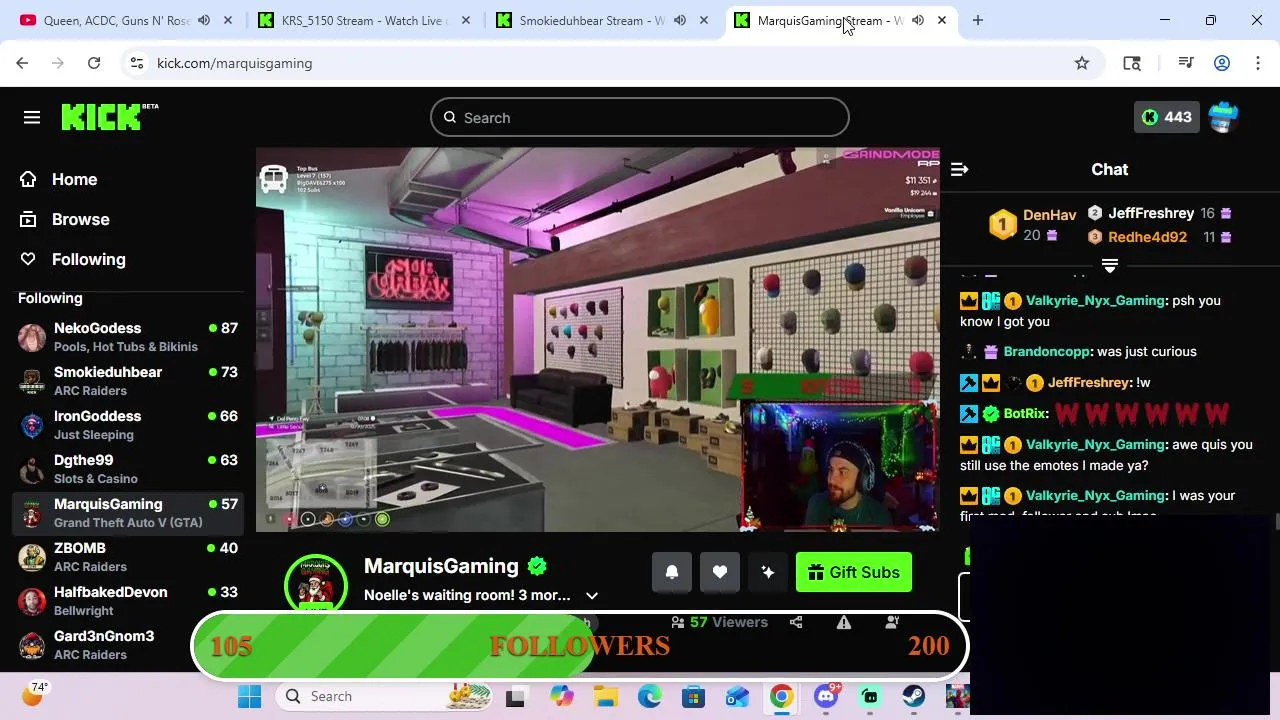Click Redhe4d92 on chat leaderboard

coord(1147,237)
